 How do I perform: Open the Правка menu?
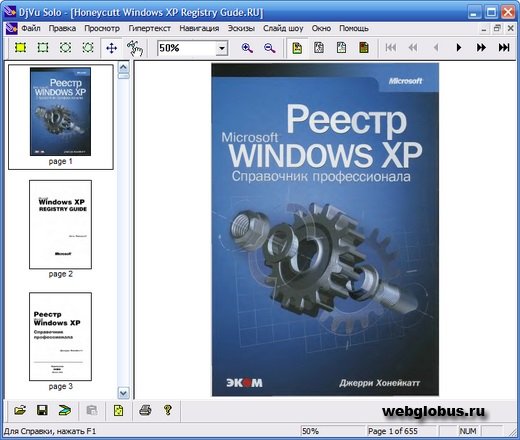pyautogui.click(x=62, y=28)
